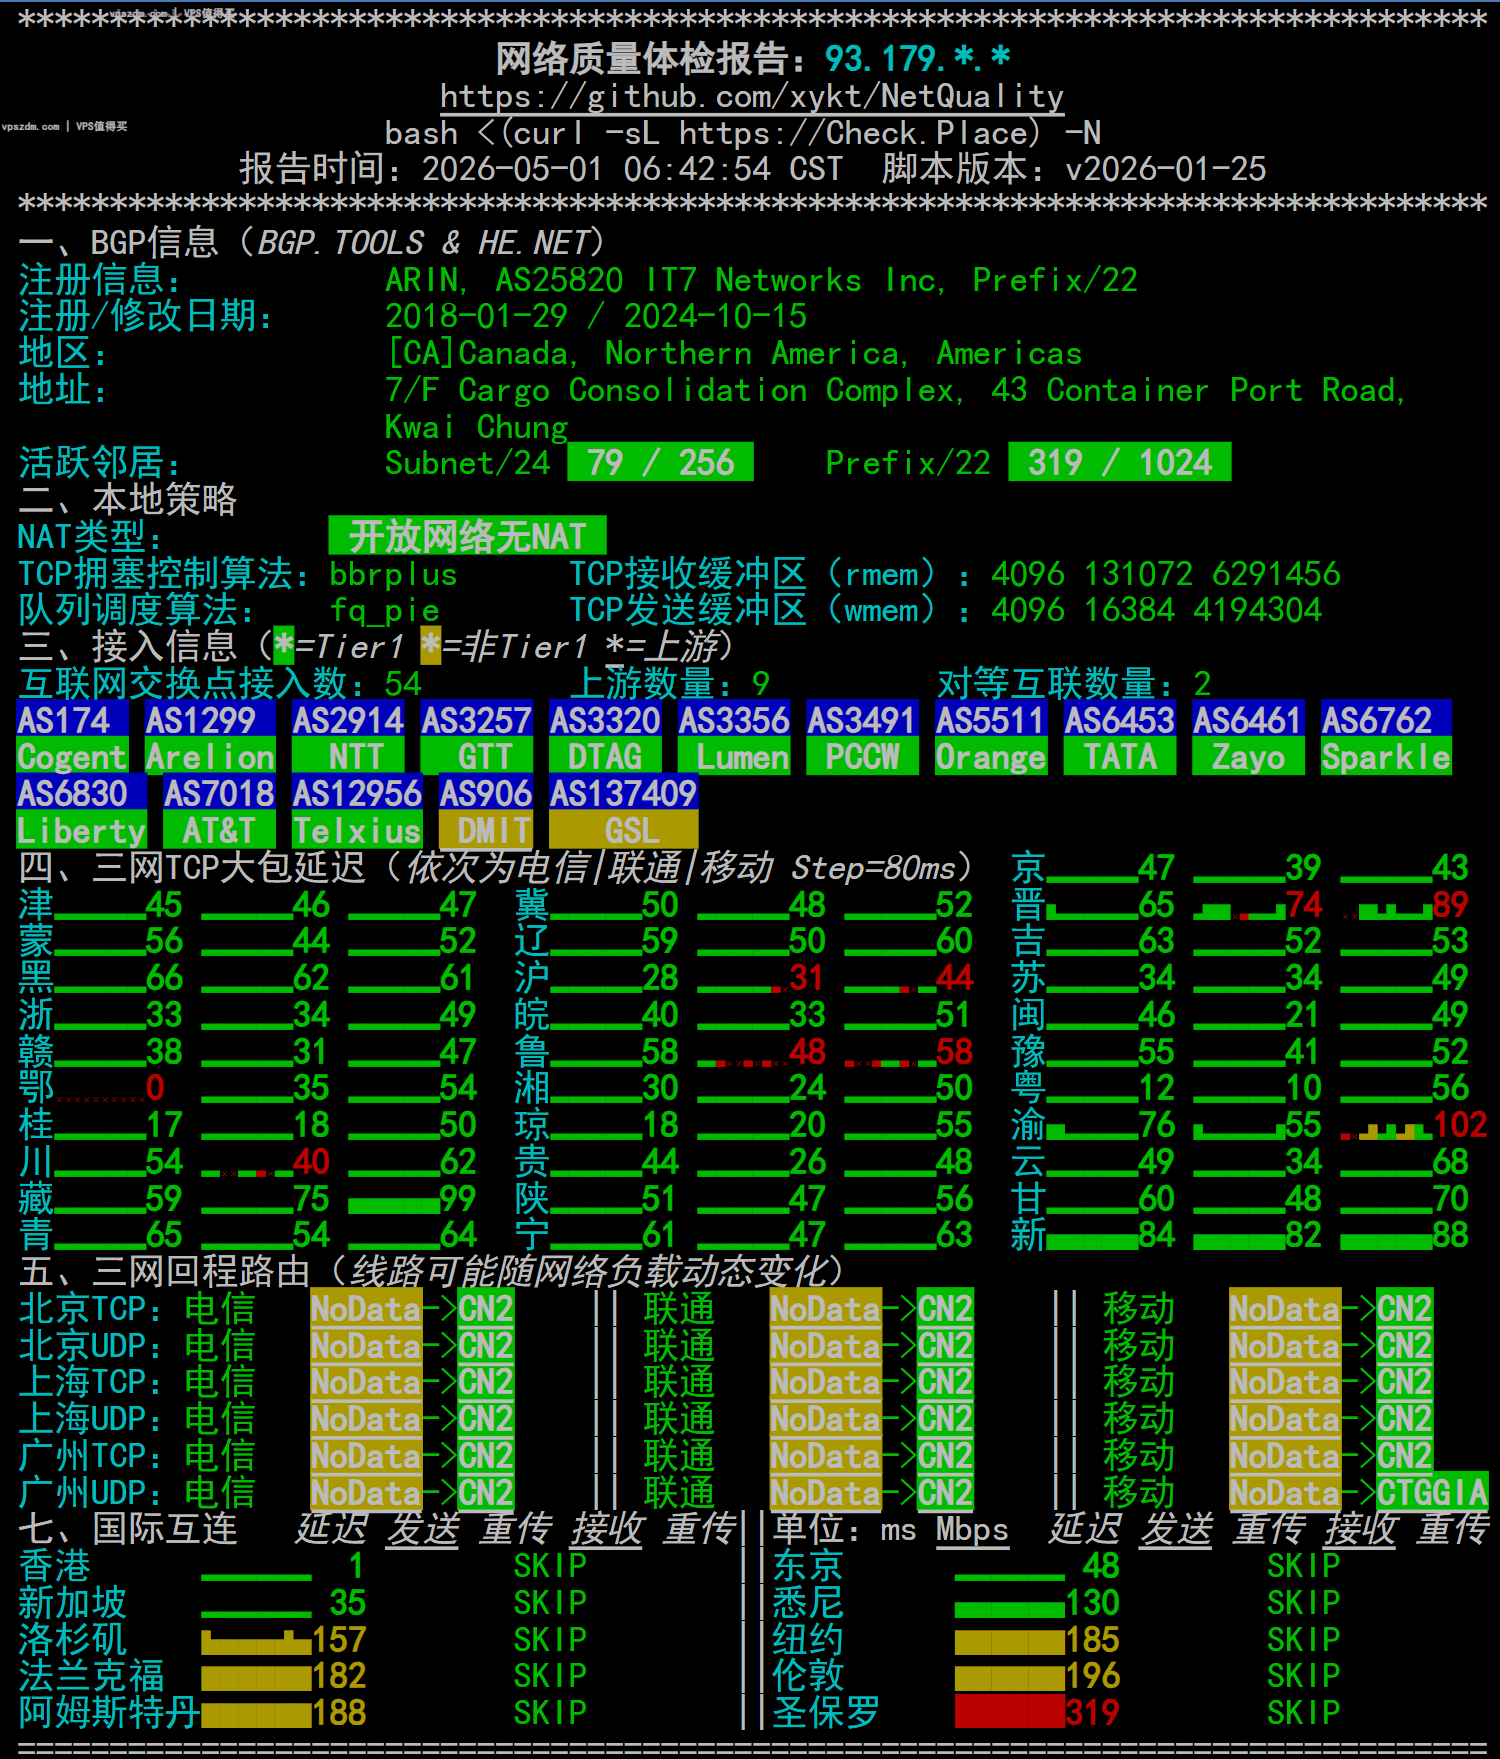Screen dimensions: 1500x1759
Task: Select the AS137409 GSL badge
Action: click(x=623, y=812)
